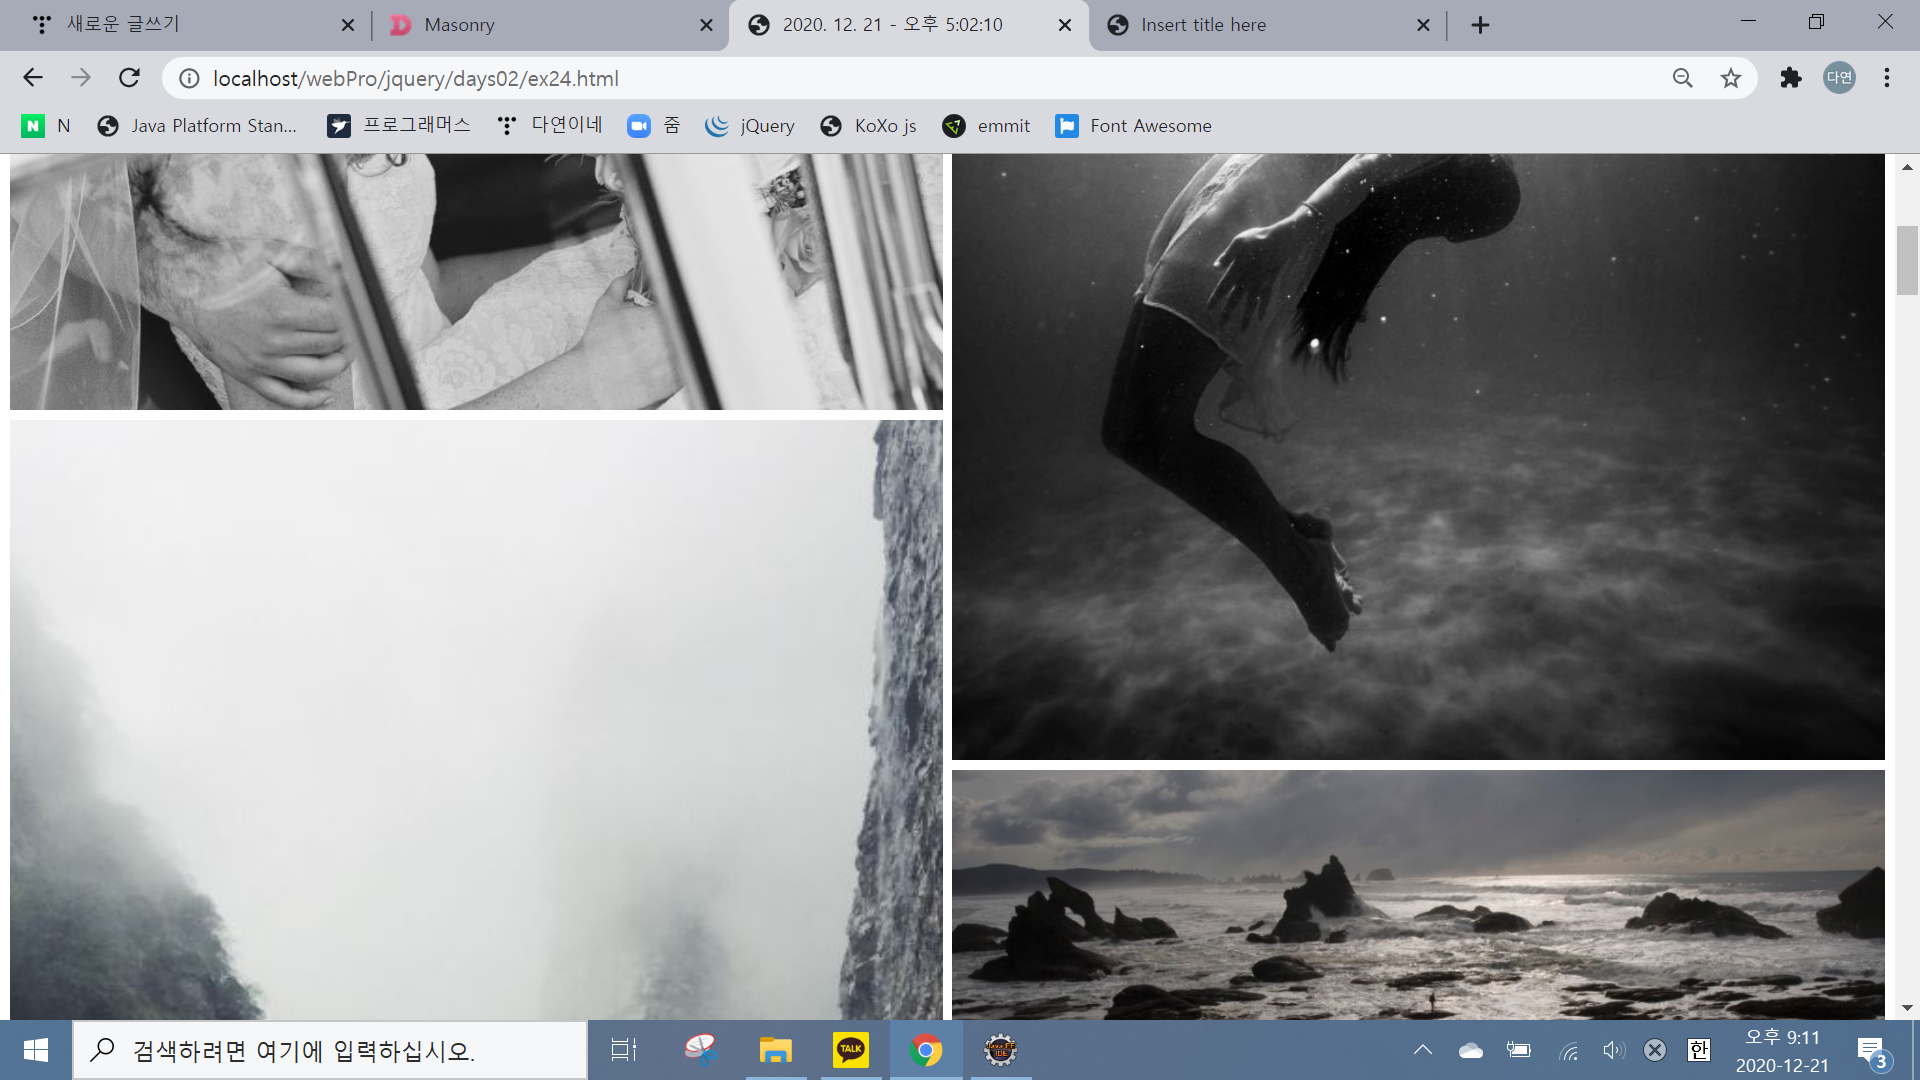Image resolution: width=1920 pixels, height=1080 pixels.
Task: Click the address bar URL field
Action: (x=900, y=78)
